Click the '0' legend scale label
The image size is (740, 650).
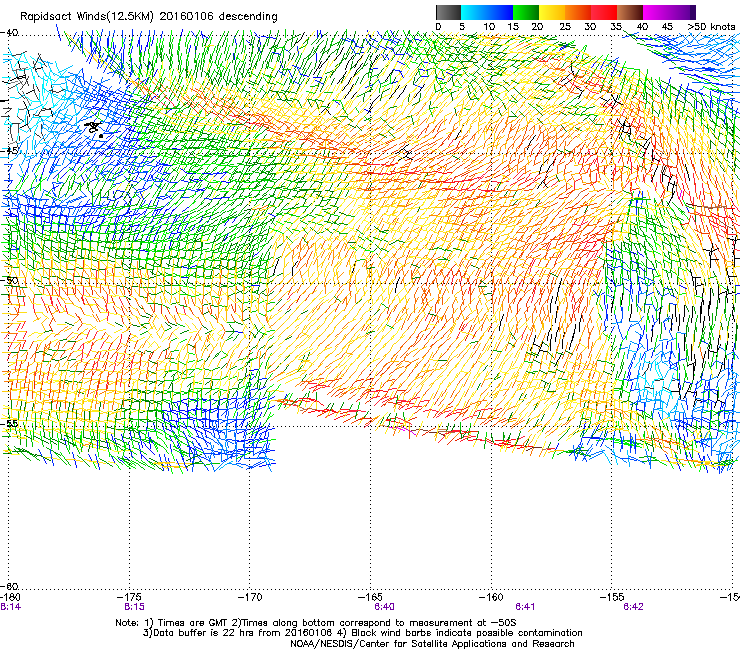pyautogui.click(x=438, y=27)
